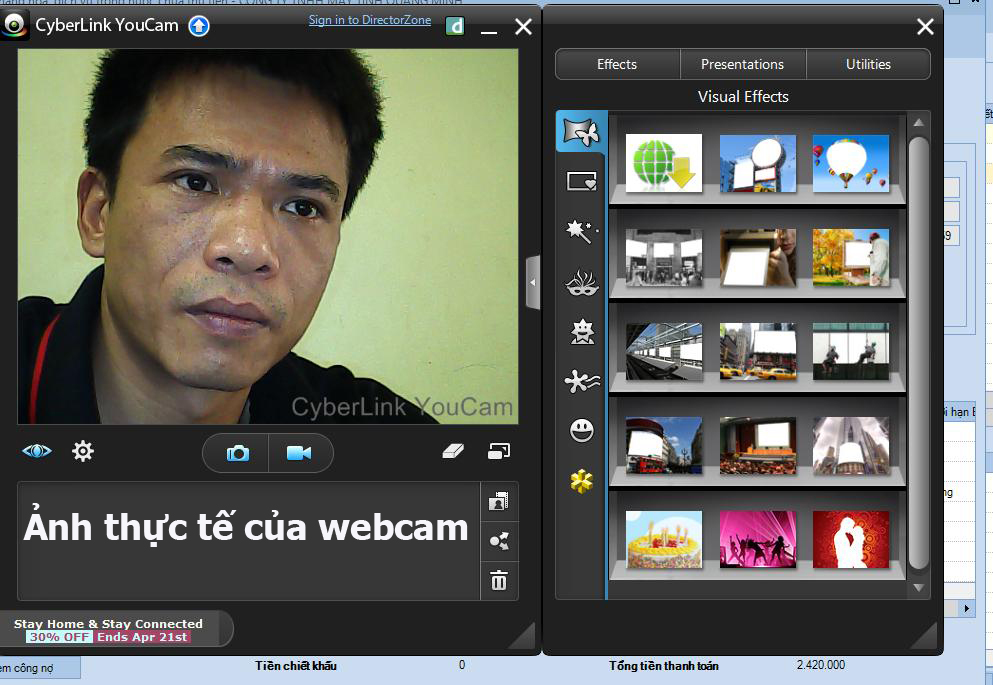Apply the handheld white card scene

click(x=757, y=257)
